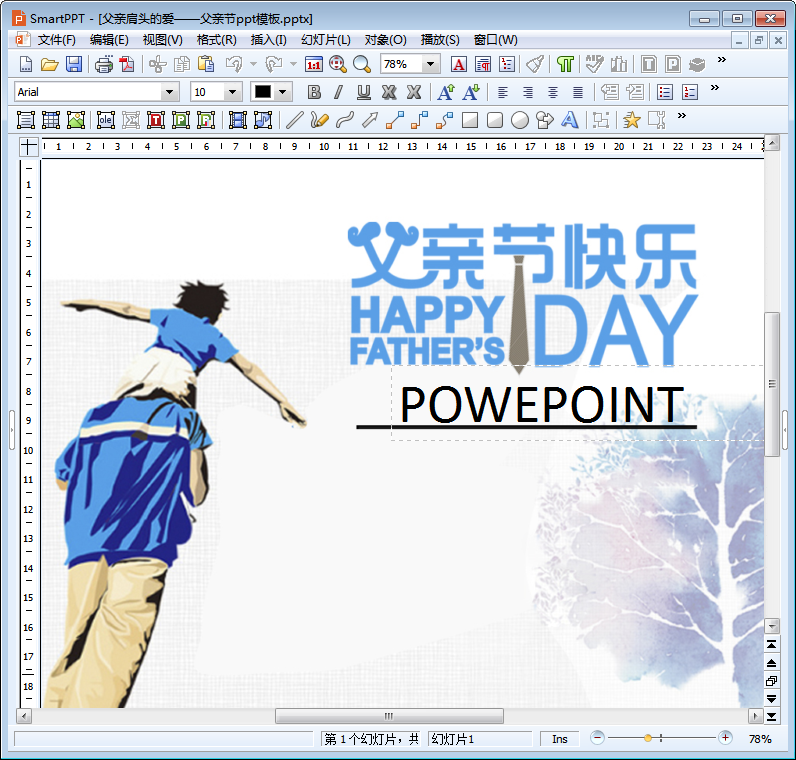Click the star animation icon
Image resolution: width=796 pixels, height=760 pixels.
(632, 120)
